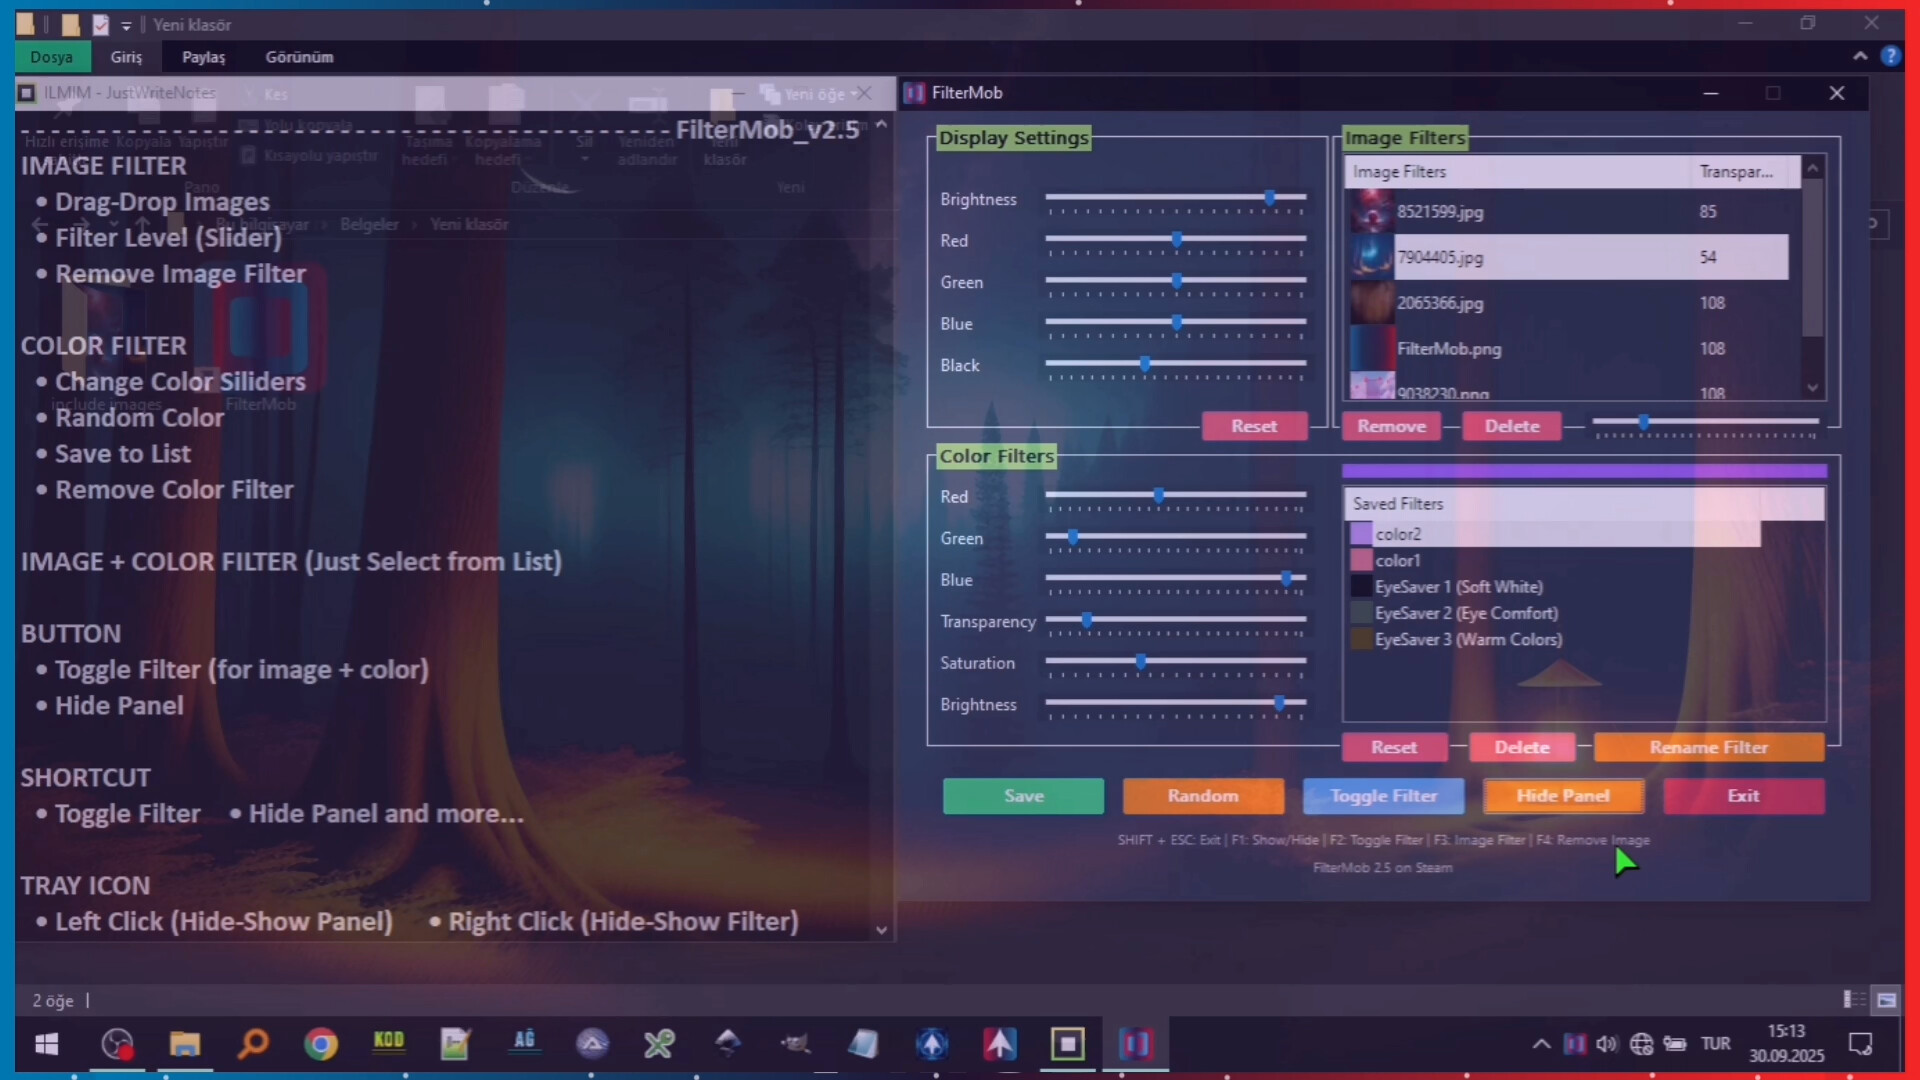Image resolution: width=1920 pixels, height=1080 pixels.
Task: Adjust the Brightness slider in Display Settings
Action: click(x=1270, y=198)
